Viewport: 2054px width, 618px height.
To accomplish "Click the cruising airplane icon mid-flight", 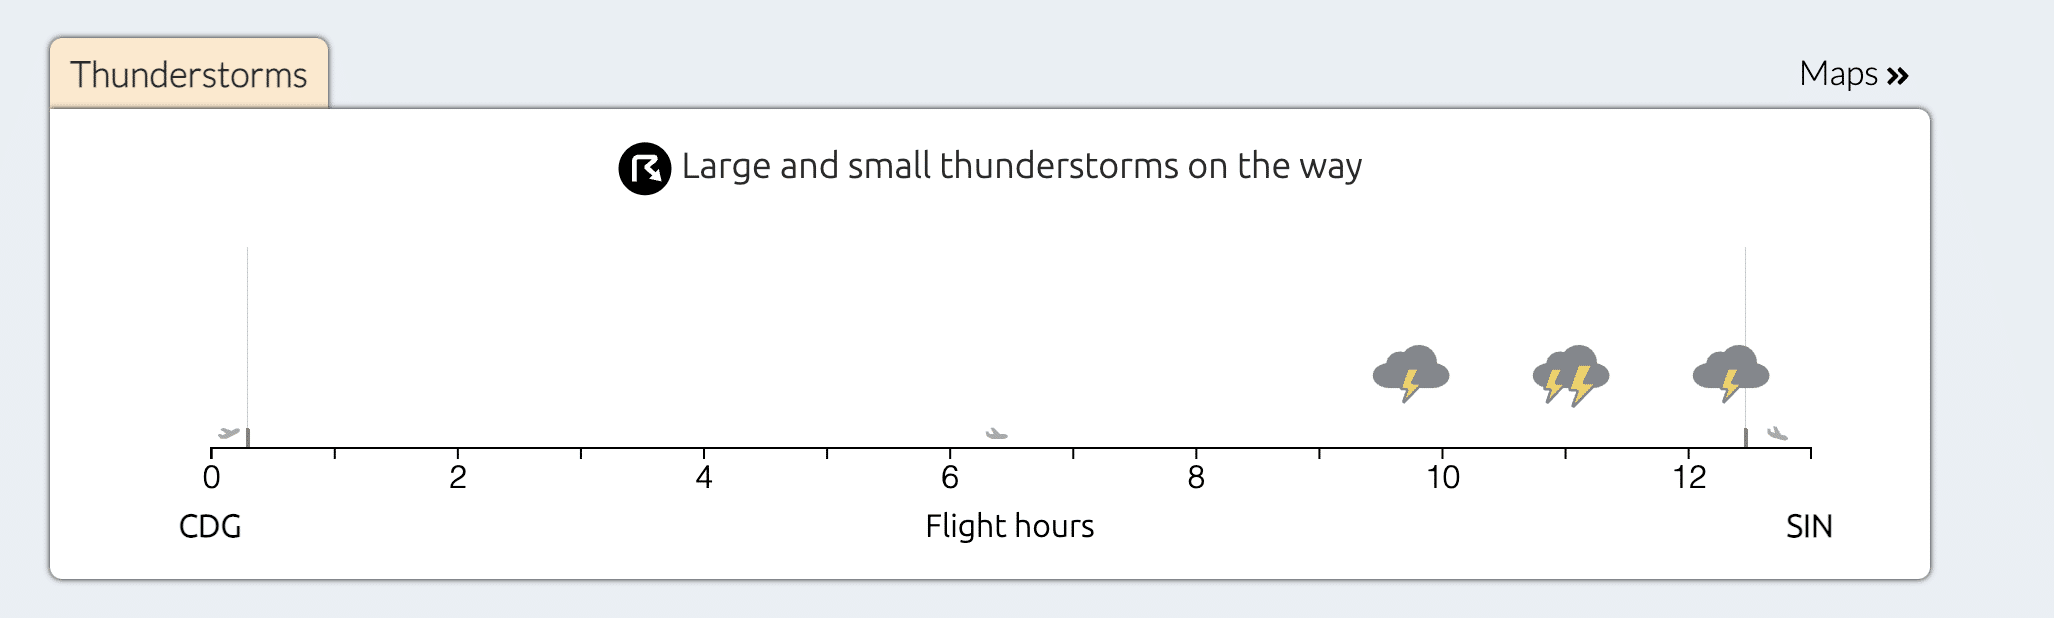I will pyautogui.click(x=996, y=433).
